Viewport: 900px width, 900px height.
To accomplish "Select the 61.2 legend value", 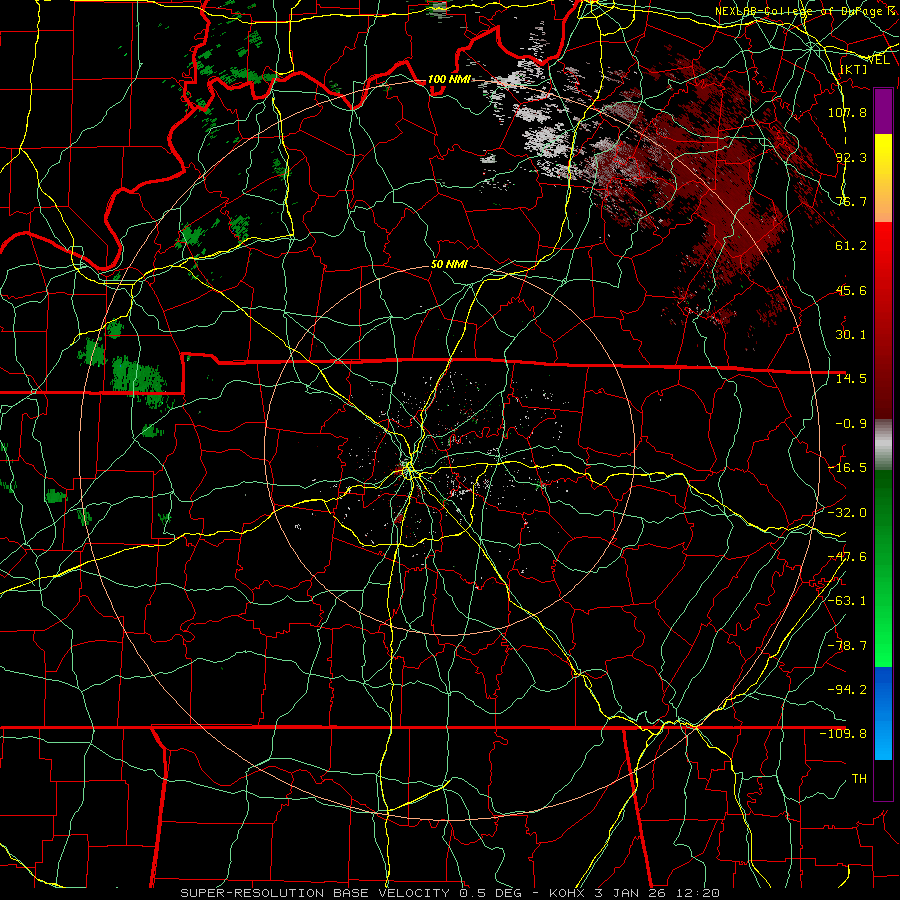I will point(851,246).
